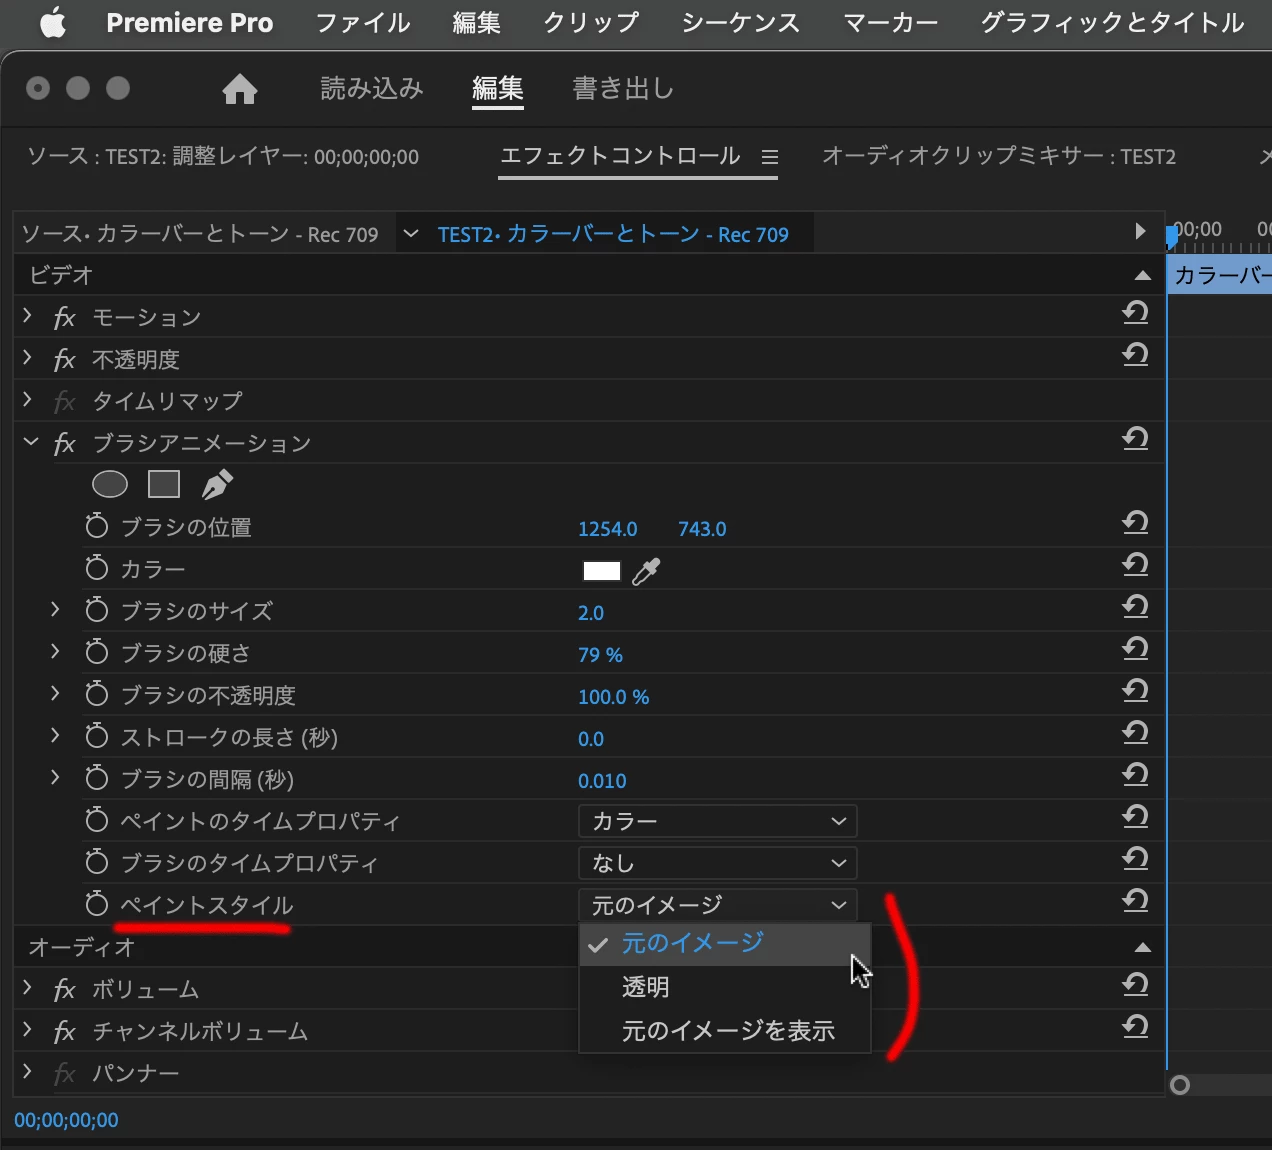Toggle animation stopwatch for ブラシのサイズ
The image size is (1272, 1150).
pyautogui.click(x=96, y=610)
